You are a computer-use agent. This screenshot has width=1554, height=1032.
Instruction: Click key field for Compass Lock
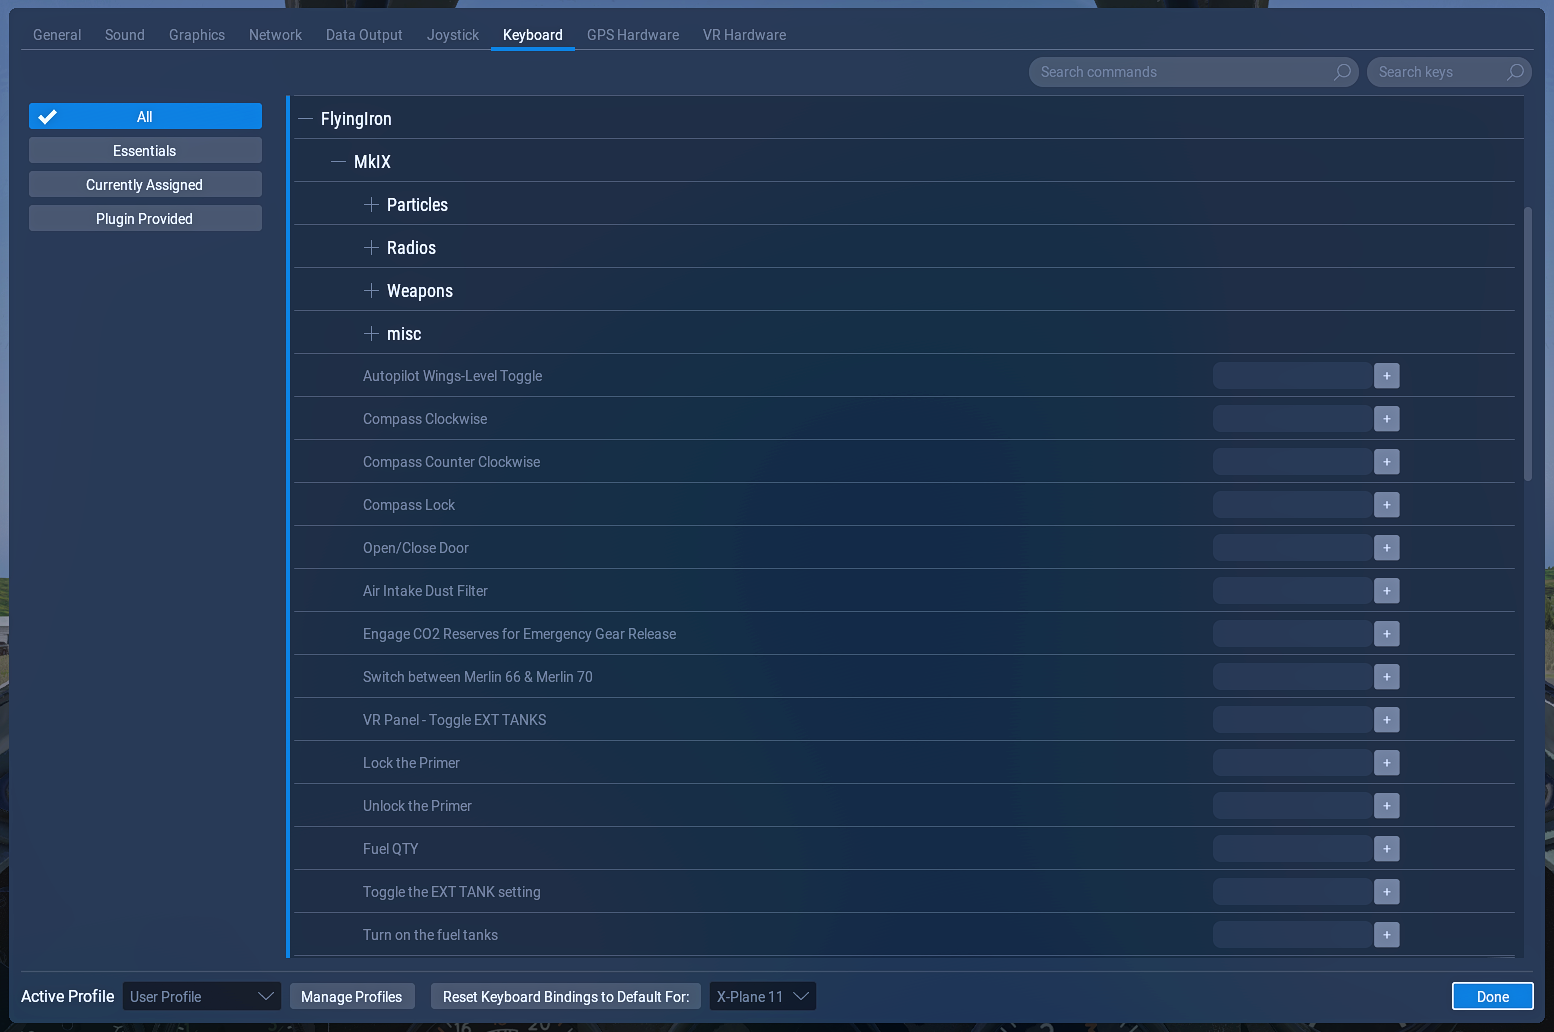(1292, 505)
